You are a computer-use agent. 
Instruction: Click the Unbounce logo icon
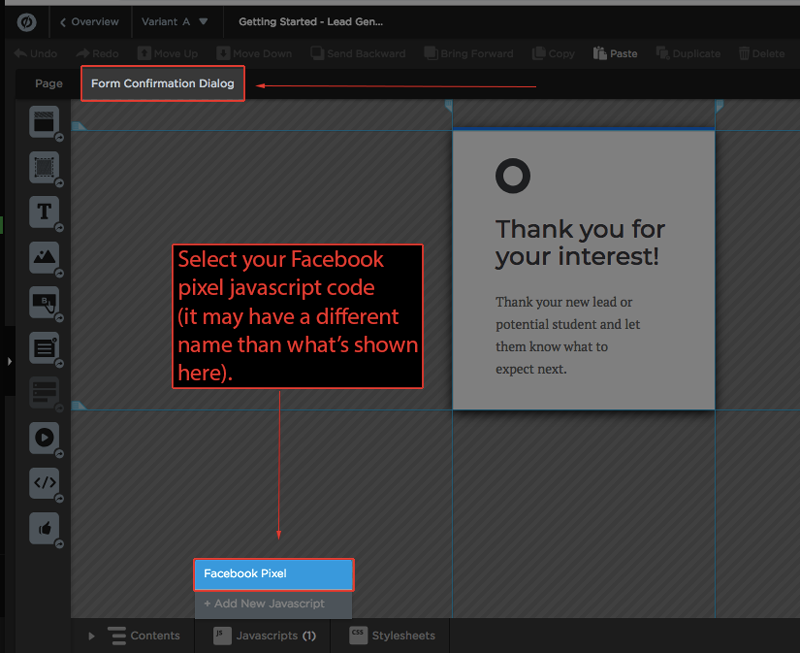point(27,22)
